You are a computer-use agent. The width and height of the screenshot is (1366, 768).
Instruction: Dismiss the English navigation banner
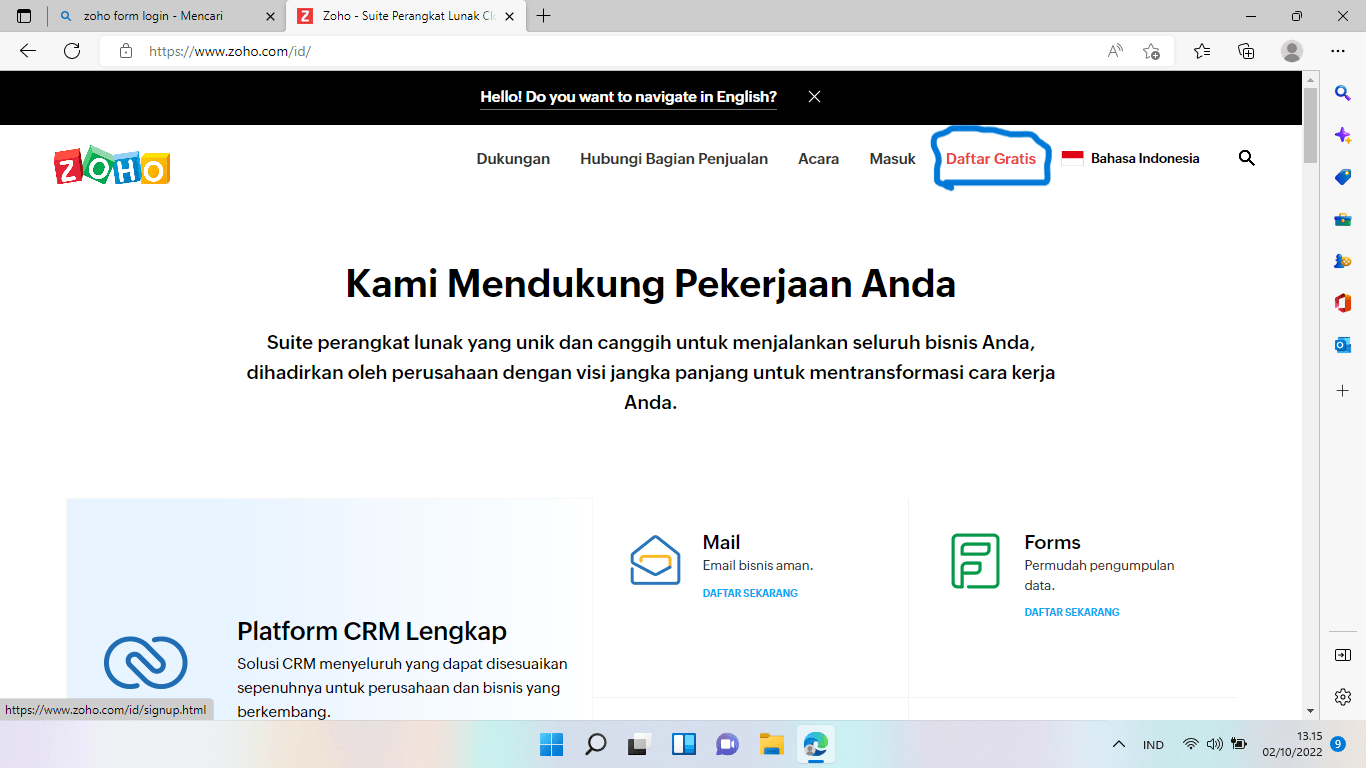[814, 97]
